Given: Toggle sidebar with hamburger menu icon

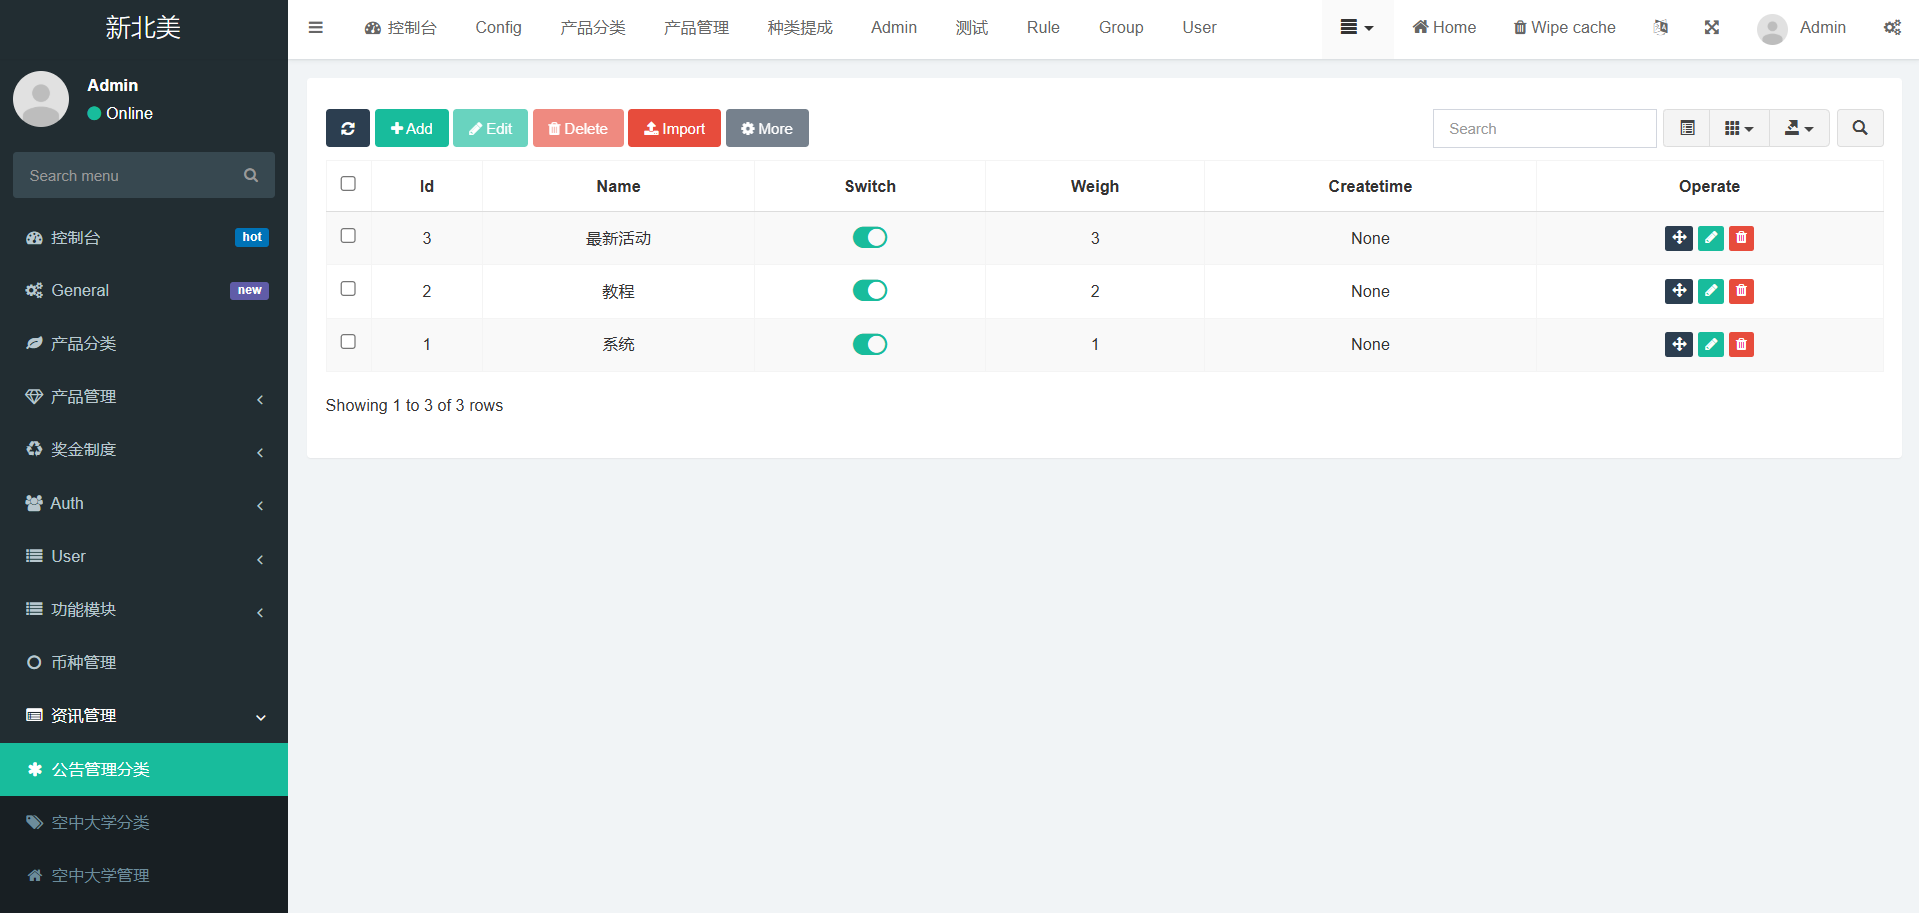Looking at the screenshot, I should click(316, 28).
